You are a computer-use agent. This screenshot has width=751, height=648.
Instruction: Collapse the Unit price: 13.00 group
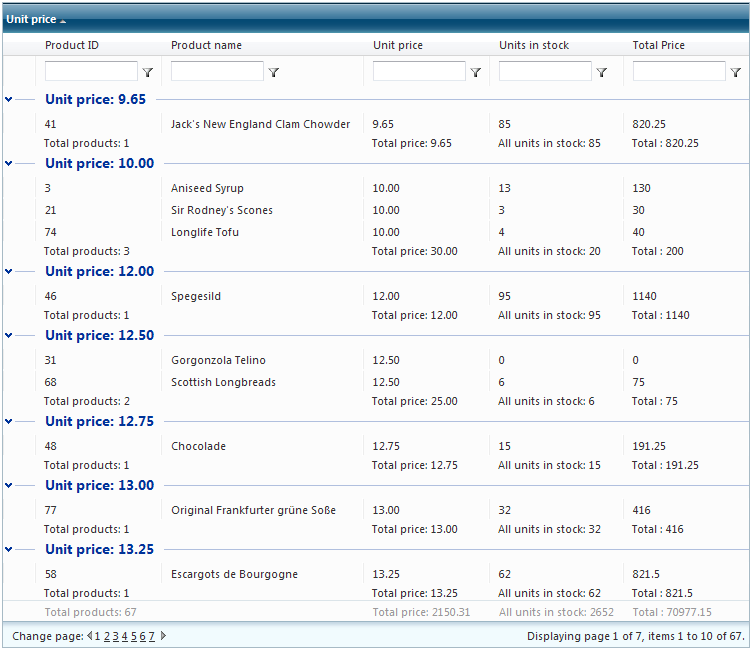pyautogui.click(x=9, y=485)
